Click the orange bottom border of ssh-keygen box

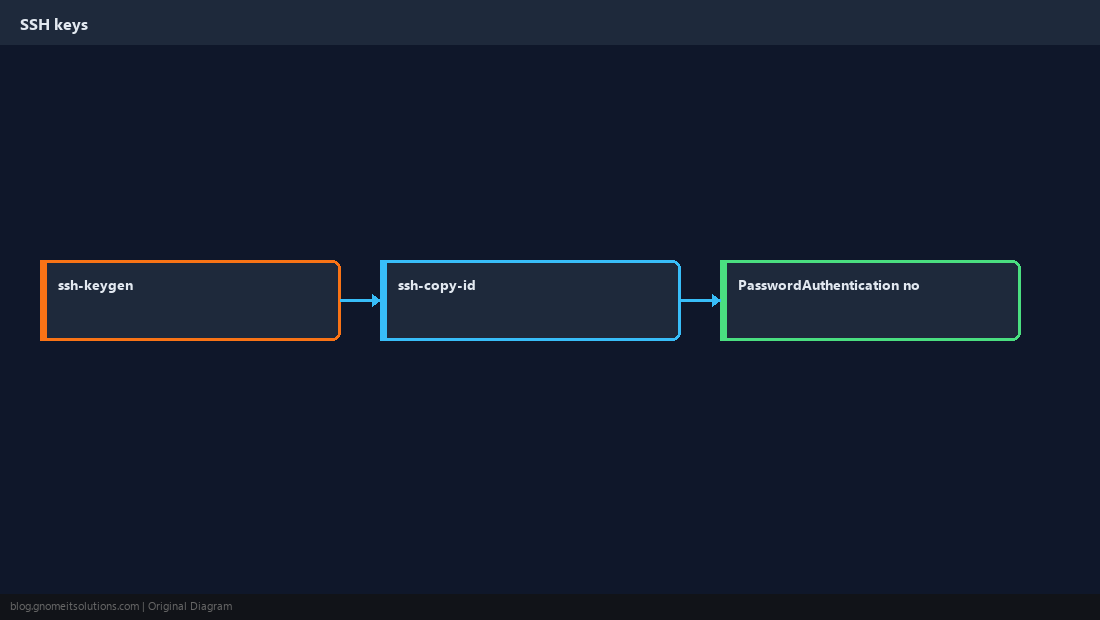[190, 339]
